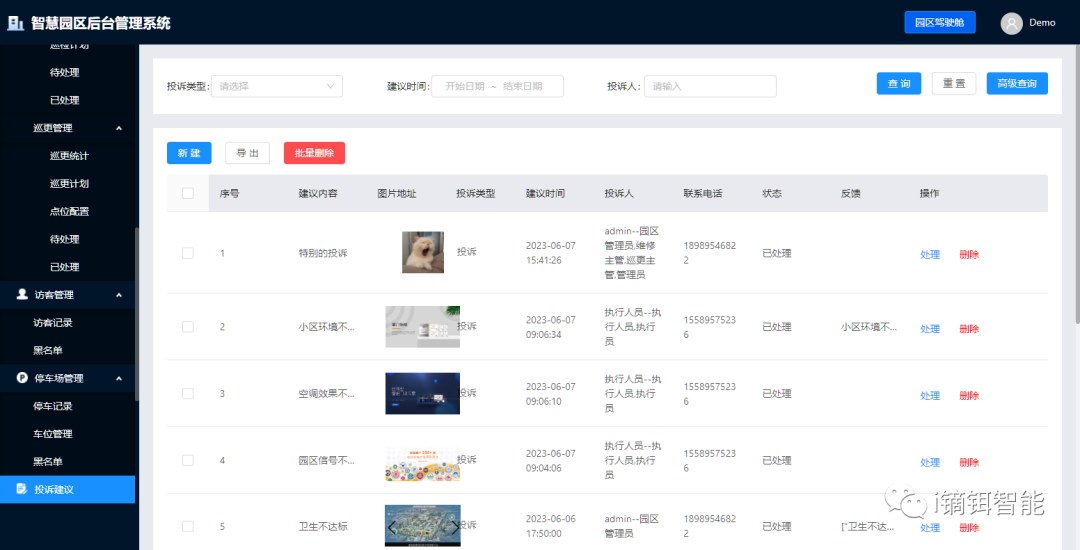Collapse the 停车场管理 sidebar group
1080x550 pixels.
(119, 378)
